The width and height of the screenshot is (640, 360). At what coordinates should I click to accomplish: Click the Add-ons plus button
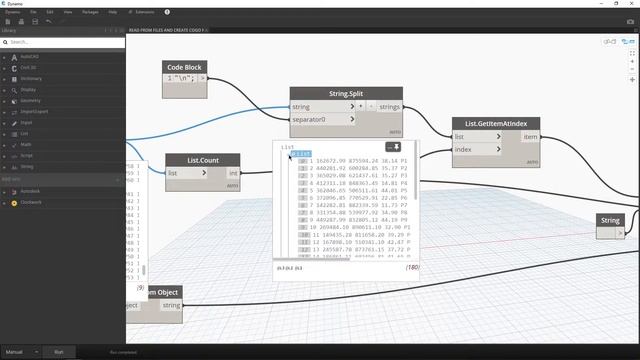coord(118,180)
